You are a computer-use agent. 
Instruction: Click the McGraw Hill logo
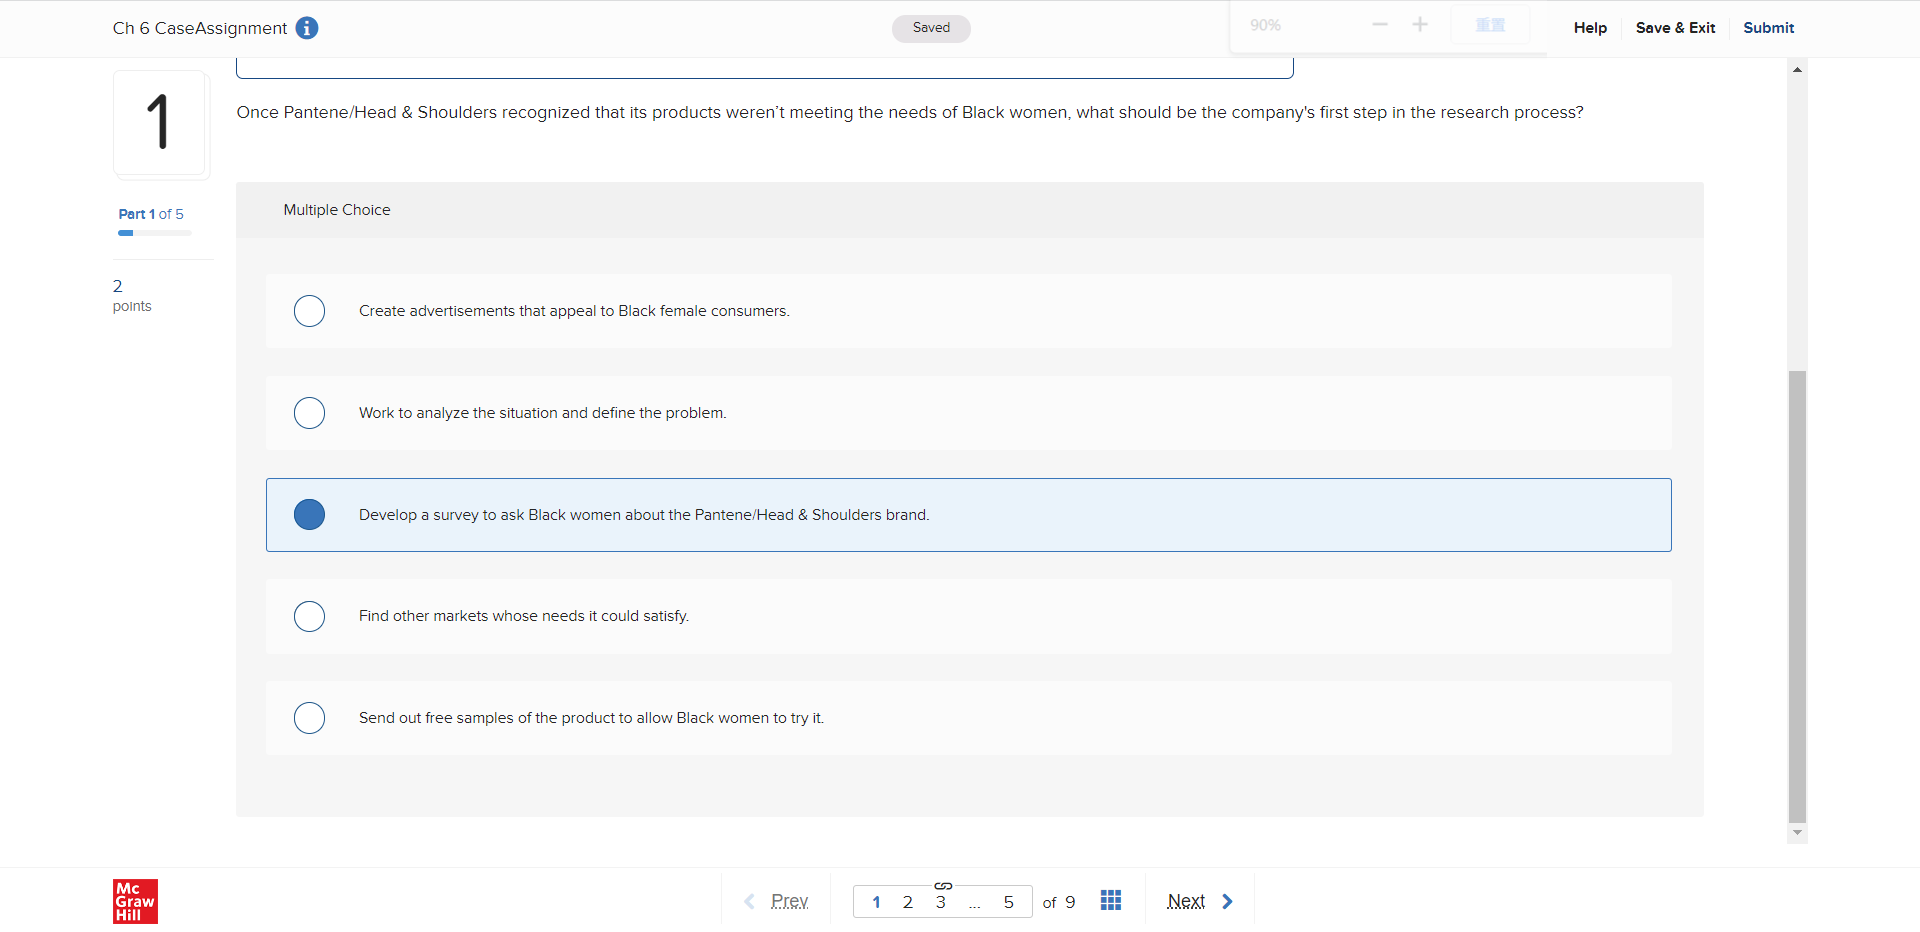tap(135, 901)
